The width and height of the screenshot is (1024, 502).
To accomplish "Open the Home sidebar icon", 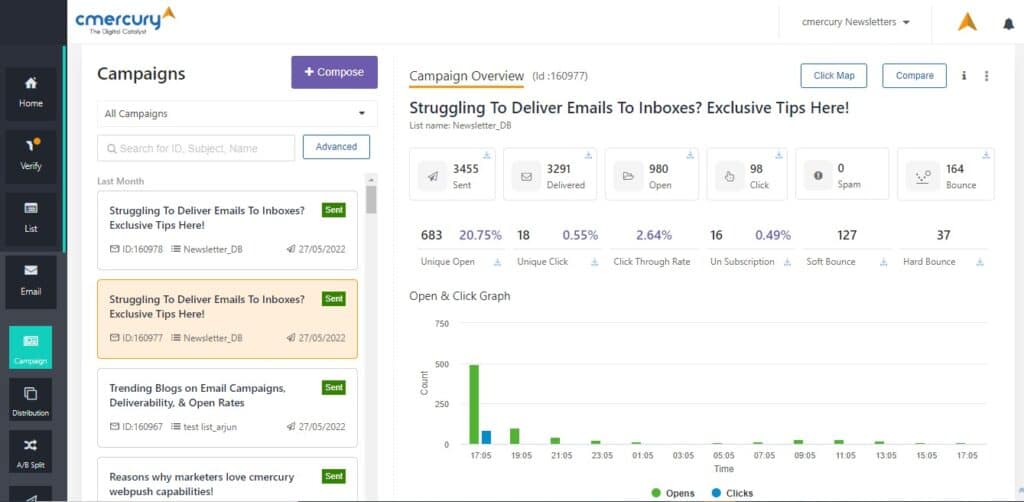I will click(31, 91).
